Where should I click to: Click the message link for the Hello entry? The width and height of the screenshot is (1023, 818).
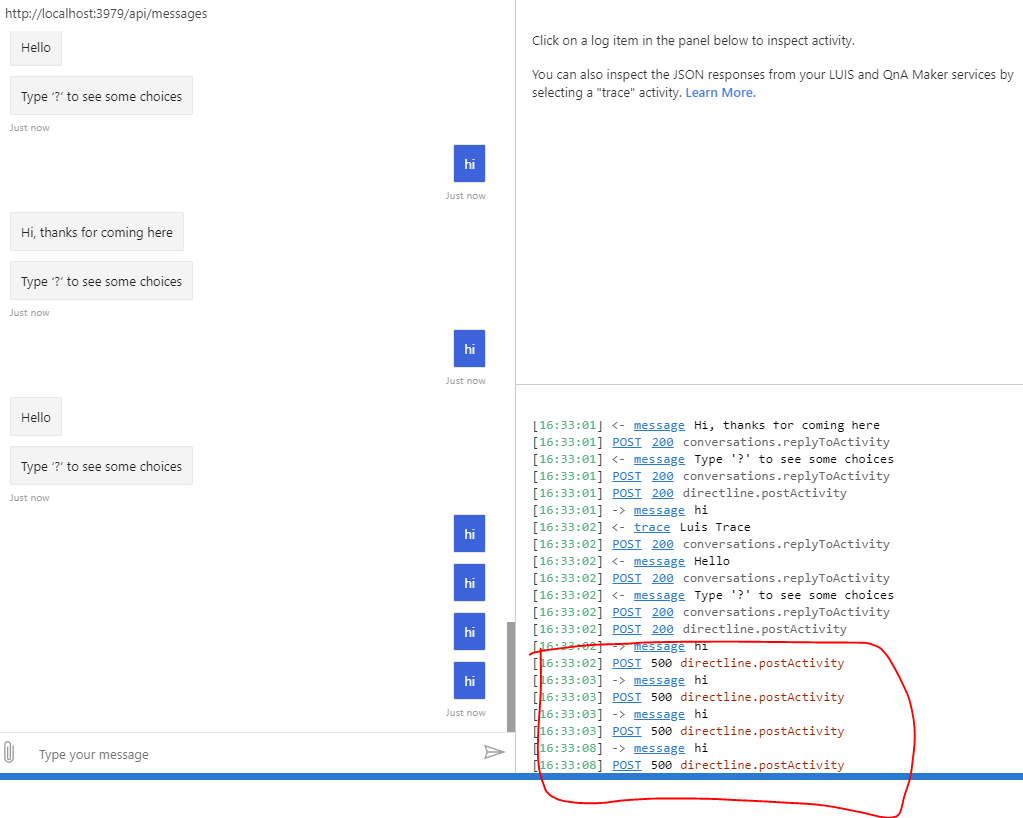659,560
